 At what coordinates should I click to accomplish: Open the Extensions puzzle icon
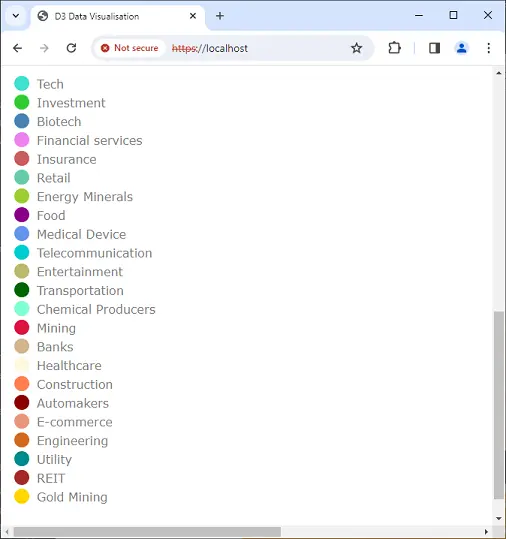pyautogui.click(x=394, y=48)
